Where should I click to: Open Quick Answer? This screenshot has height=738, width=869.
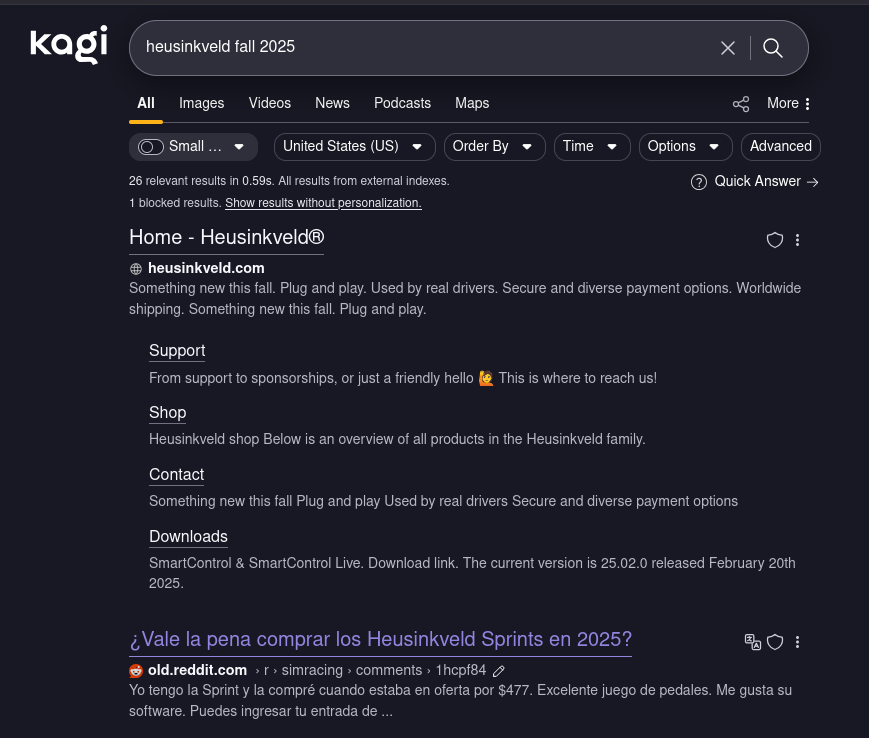click(x=756, y=181)
